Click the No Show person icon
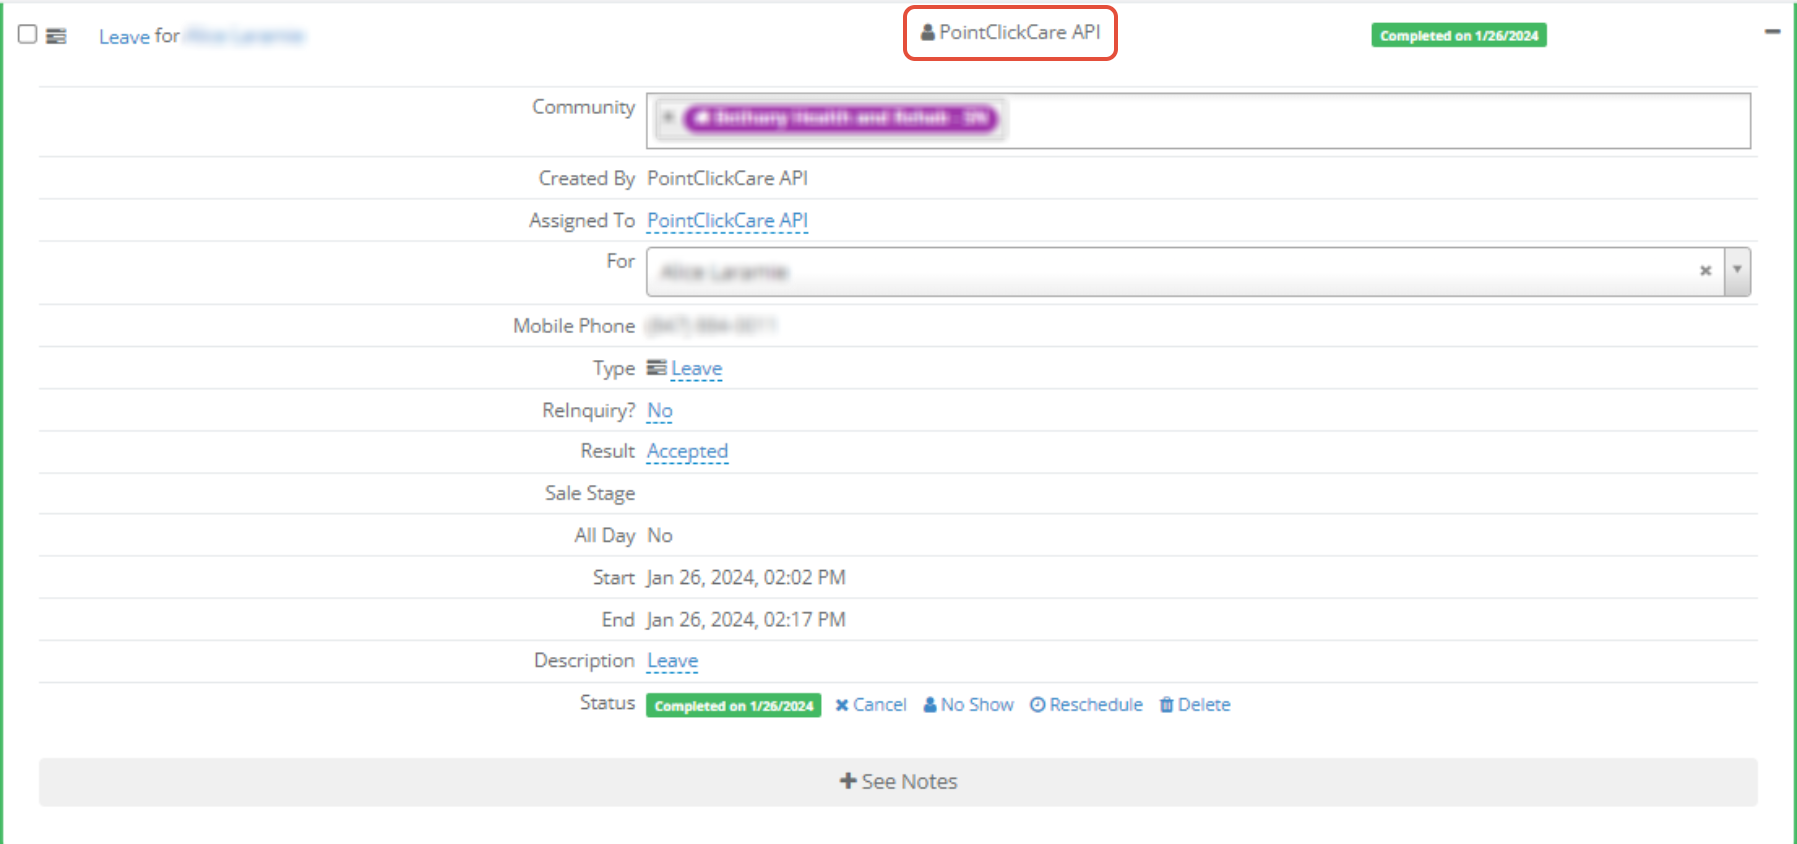Image resolution: width=1797 pixels, height=844 pixels. [930, 705]
